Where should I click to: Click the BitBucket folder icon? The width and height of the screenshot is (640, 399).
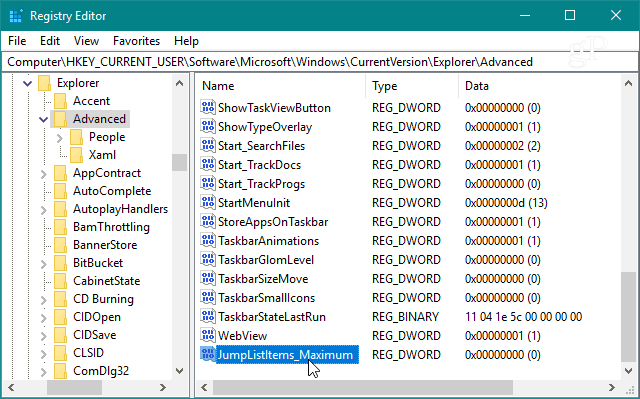60,263
